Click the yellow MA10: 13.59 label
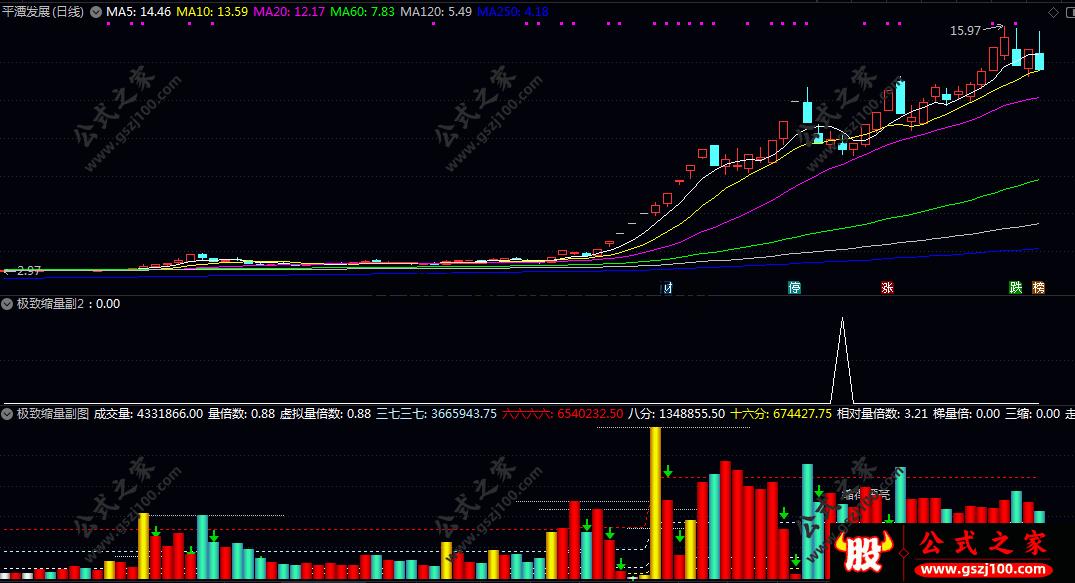The height and width of the screenshot is (583, 1075). click(212, 12)
